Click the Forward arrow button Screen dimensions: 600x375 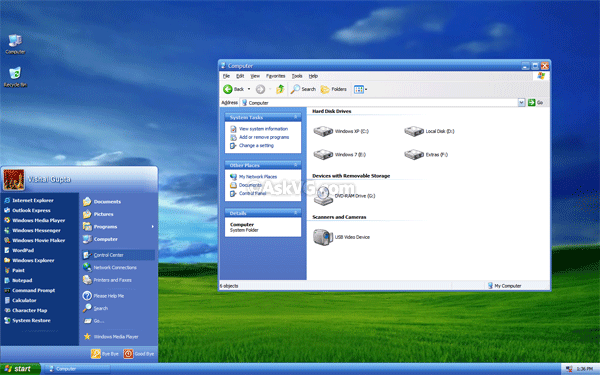tap(260, 89)
